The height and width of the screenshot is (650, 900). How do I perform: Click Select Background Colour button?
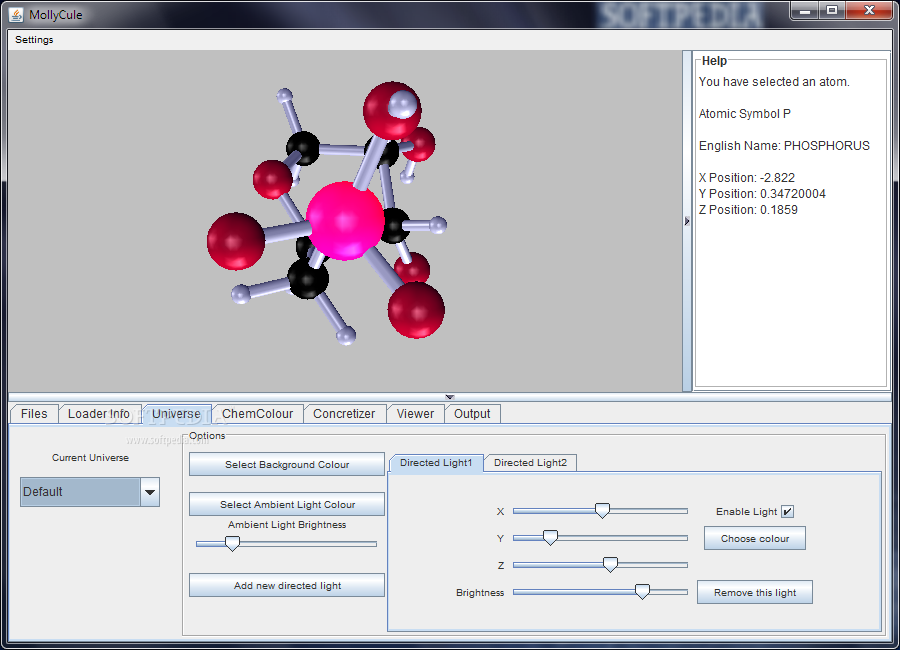pos(287,465)
